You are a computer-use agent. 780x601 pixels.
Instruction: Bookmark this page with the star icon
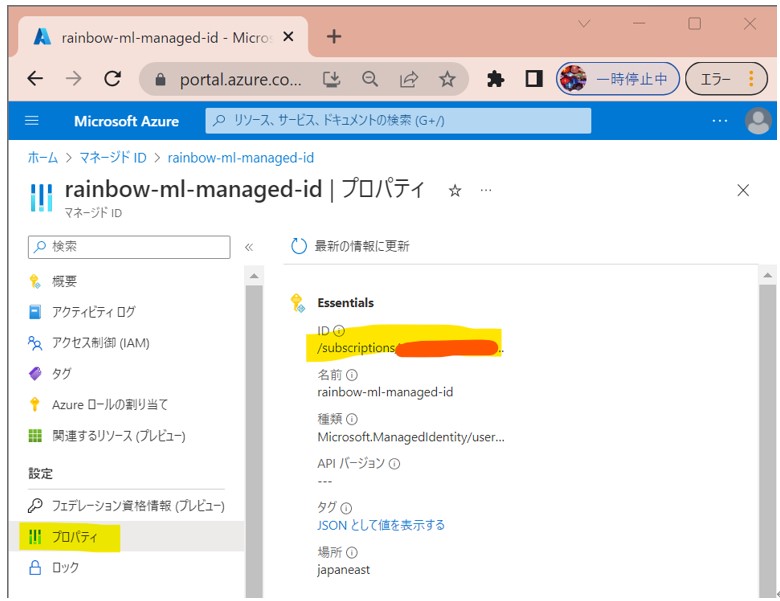pos(447,79)
